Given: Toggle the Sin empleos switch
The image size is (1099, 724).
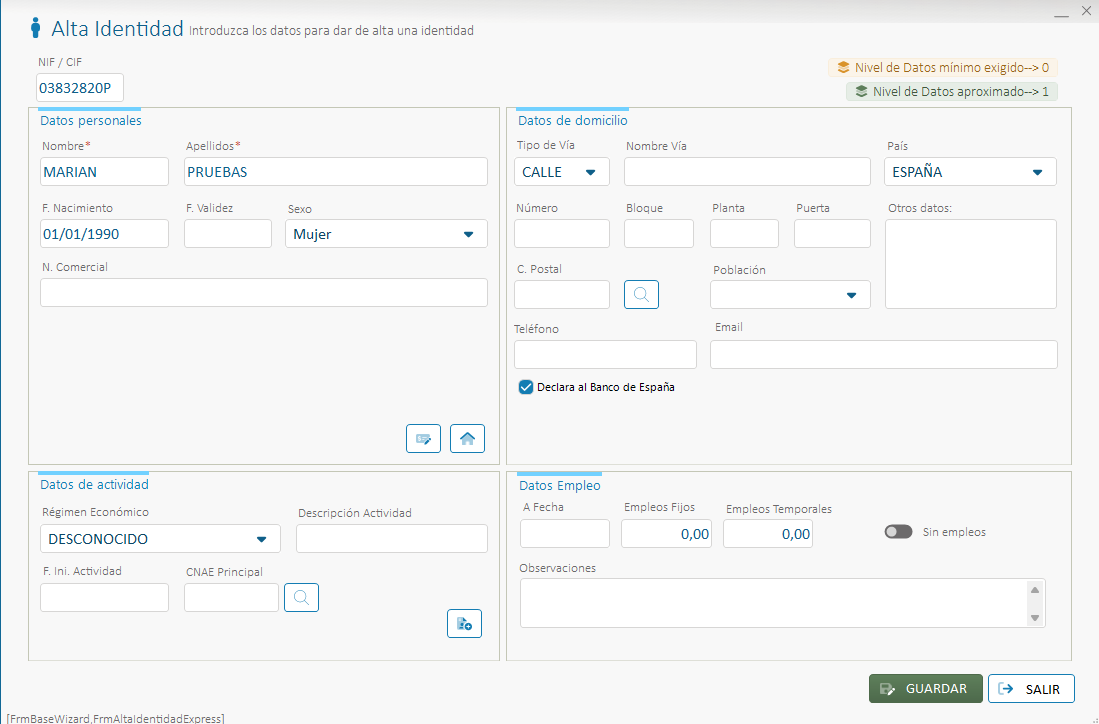Looking at the screenshot, I should tap(899, 532).
